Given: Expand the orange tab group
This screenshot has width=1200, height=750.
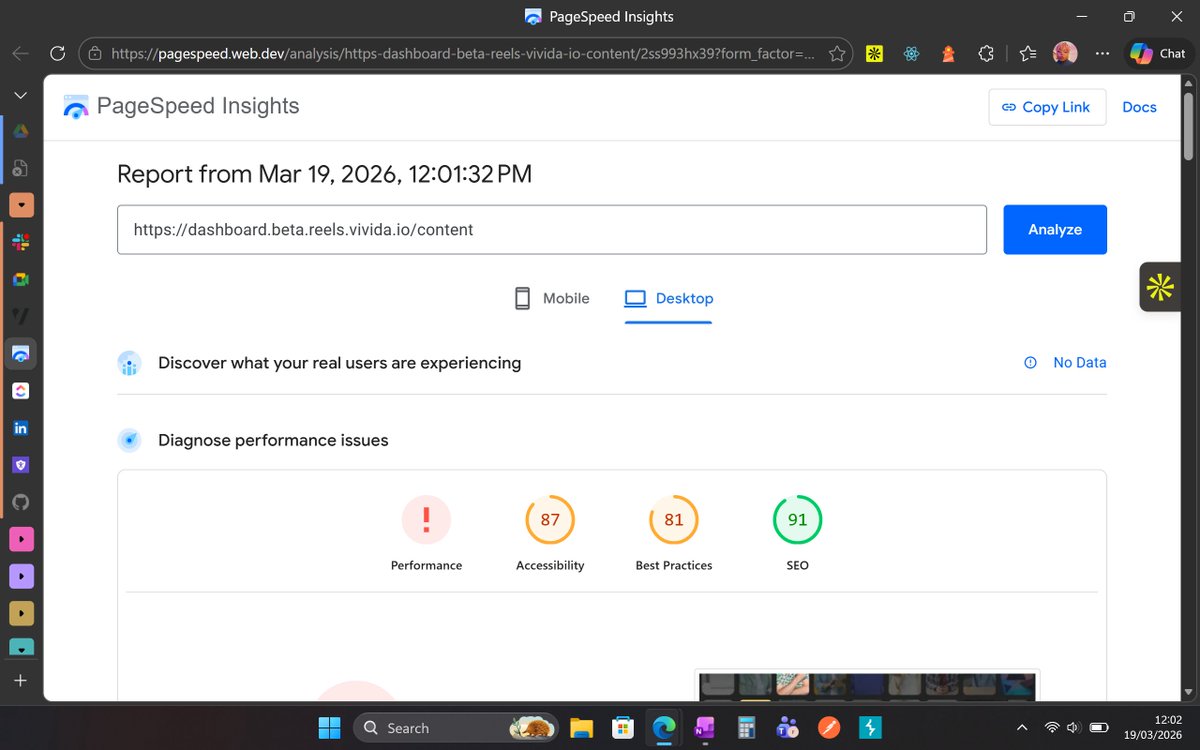Looking at the screenshot, I should coord(21,205).
